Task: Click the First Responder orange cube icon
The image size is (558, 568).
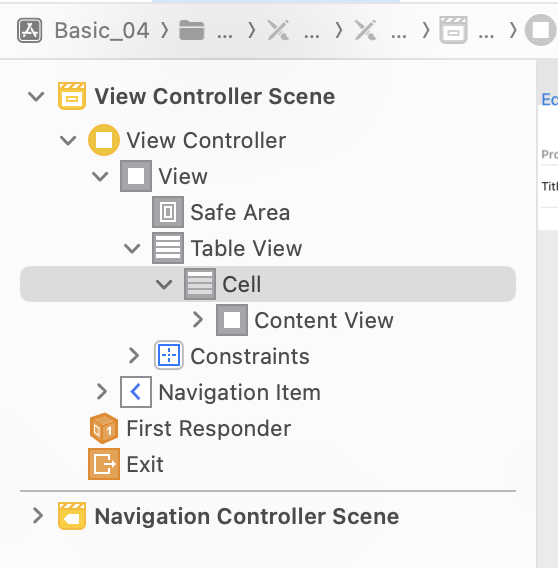Action: [x=104, y=428]
